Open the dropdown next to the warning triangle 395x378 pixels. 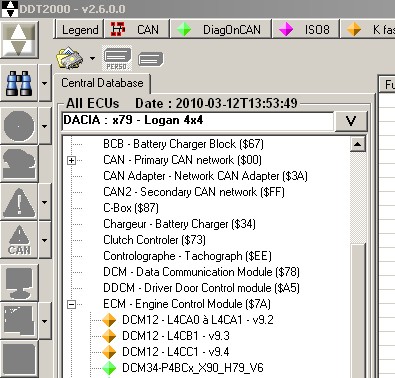[x=45, y=202]
